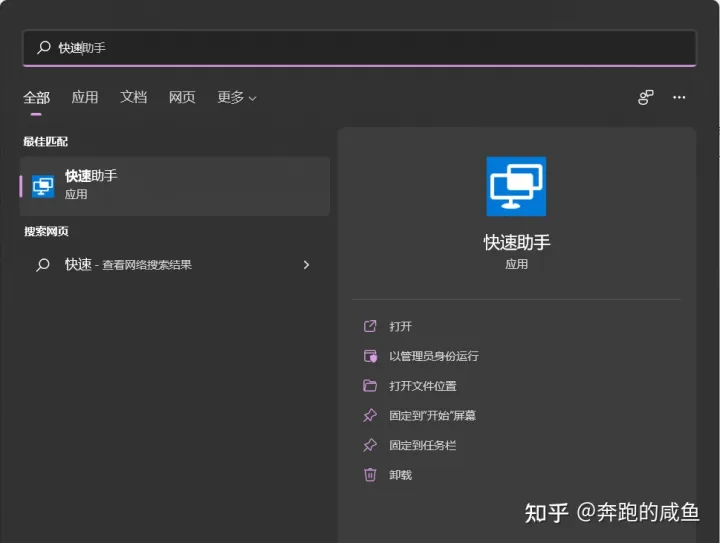The image size is (720, 543).
Task: Click the search box containing 快速助手
Action: pyautogui.click(x=360, y=48)
